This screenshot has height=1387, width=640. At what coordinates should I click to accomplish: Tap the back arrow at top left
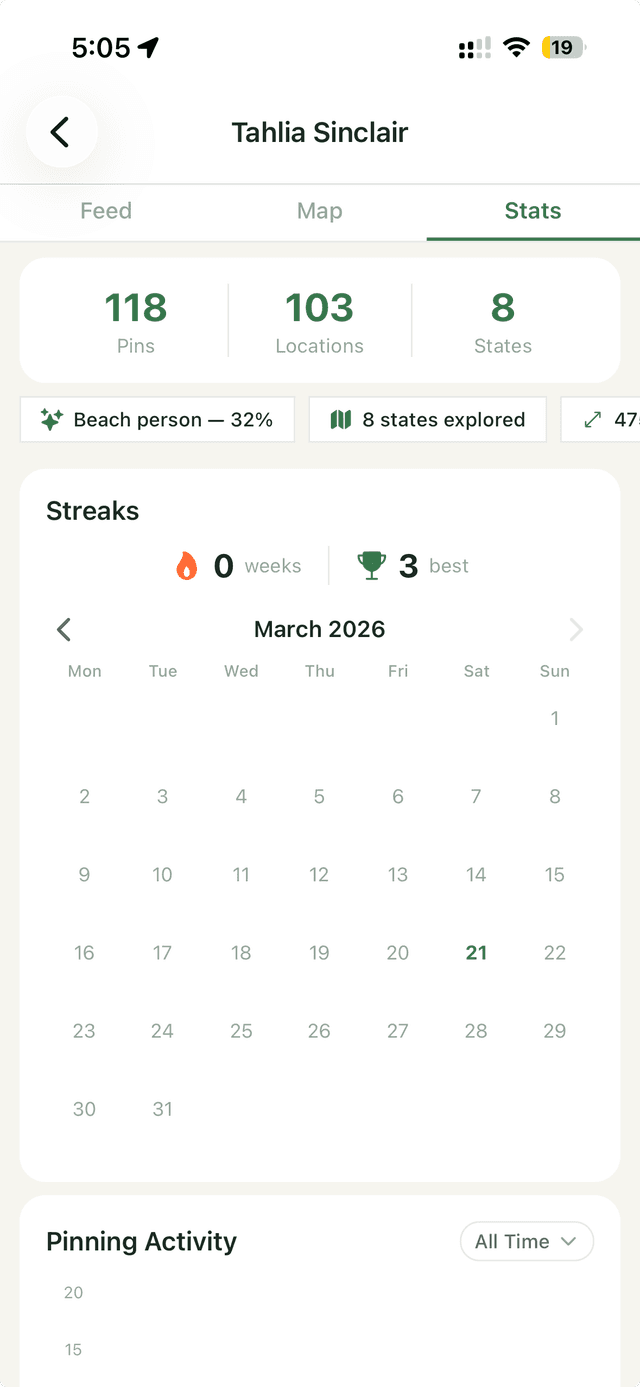(x=61, y=131)
